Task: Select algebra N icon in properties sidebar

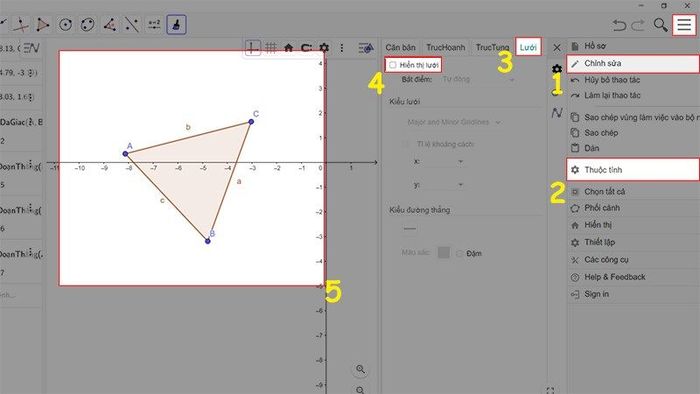Action: [557, 112]
